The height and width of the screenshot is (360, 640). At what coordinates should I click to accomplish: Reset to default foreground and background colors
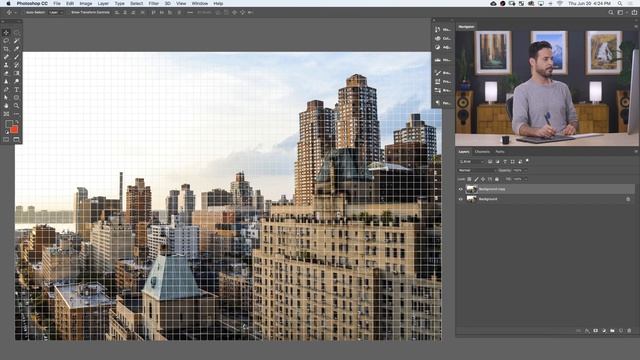[7, 132]
